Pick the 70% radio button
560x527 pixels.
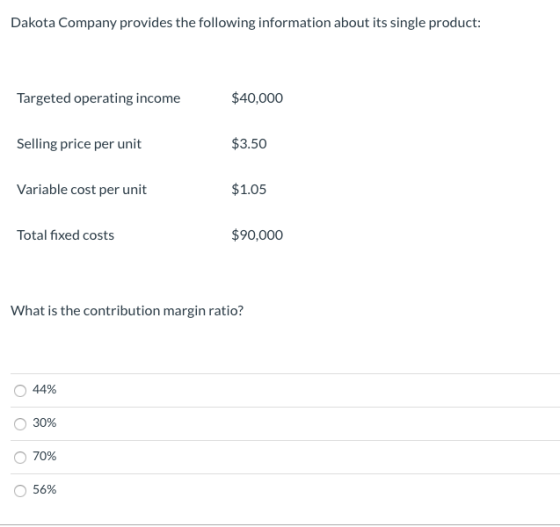(20, 457)
